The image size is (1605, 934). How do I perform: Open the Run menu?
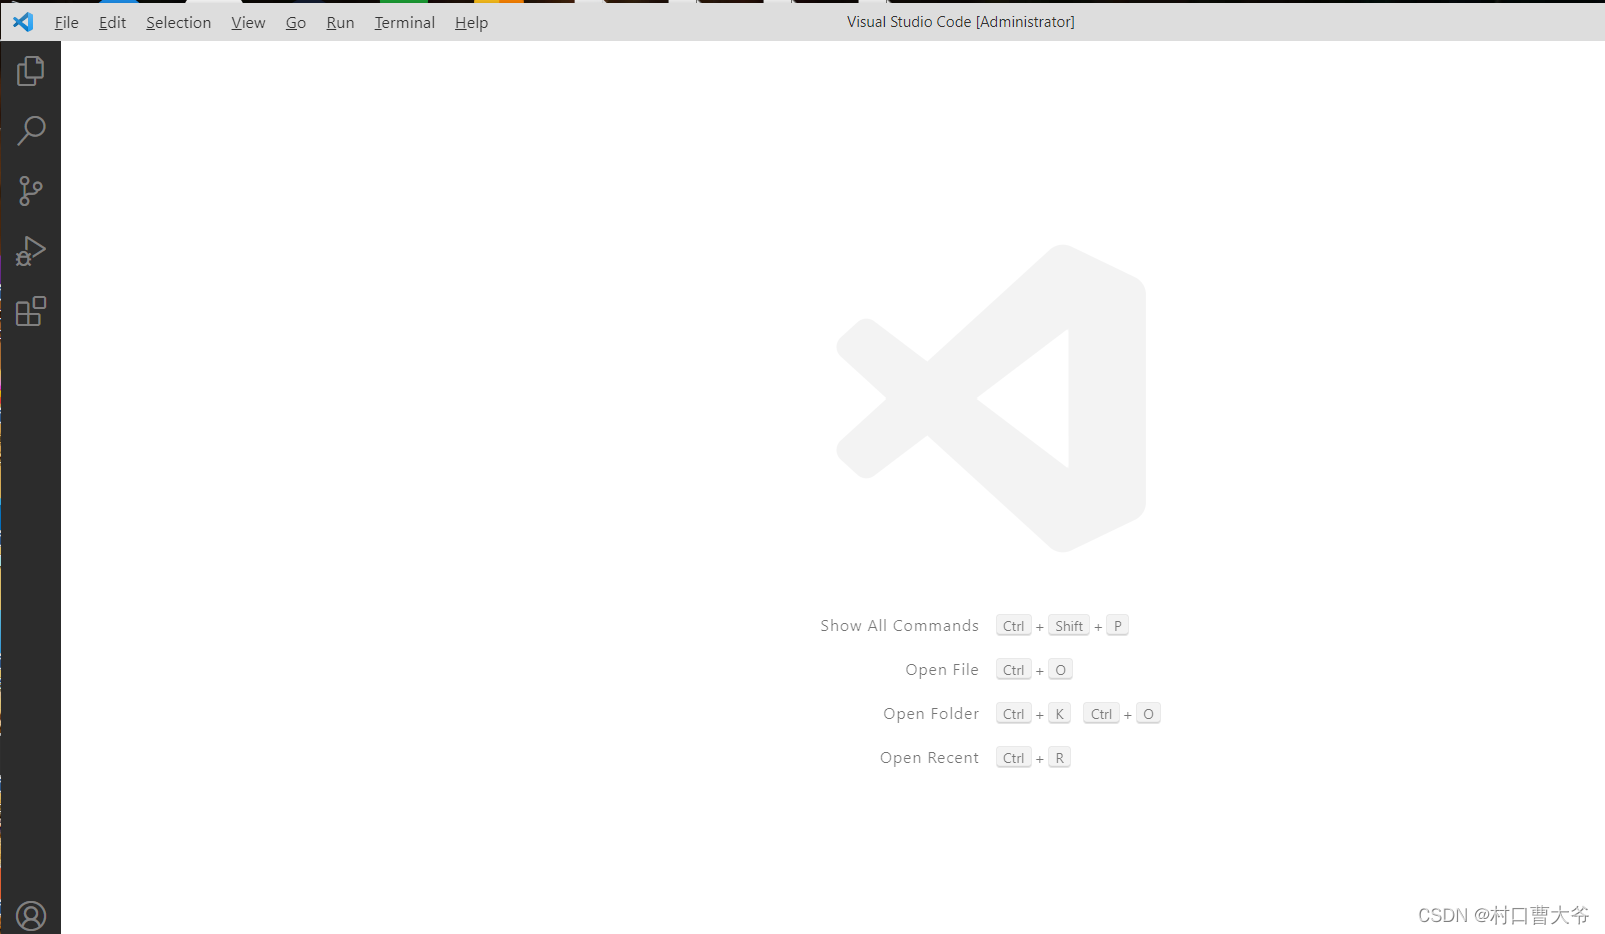pyautogui.click(x=340, y=22)
